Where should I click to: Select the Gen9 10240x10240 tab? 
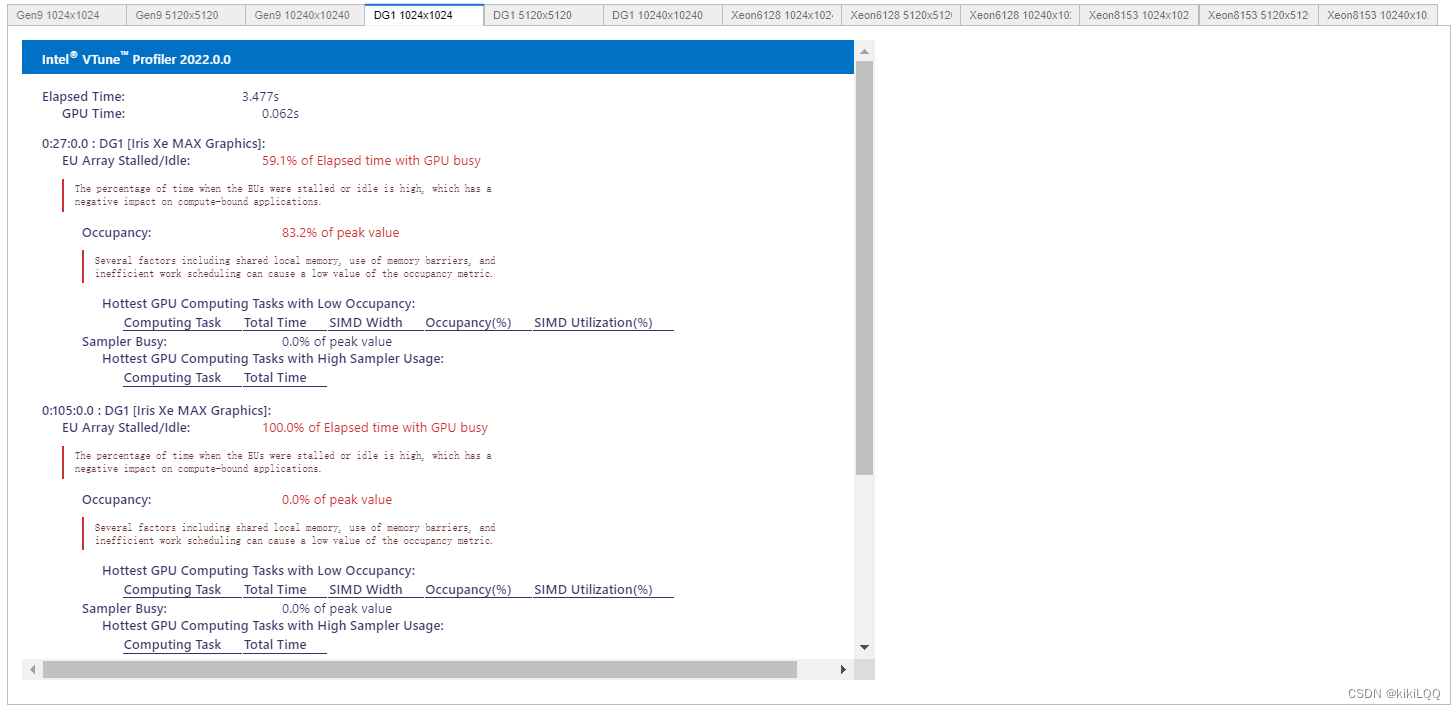(x=305, y=15)
